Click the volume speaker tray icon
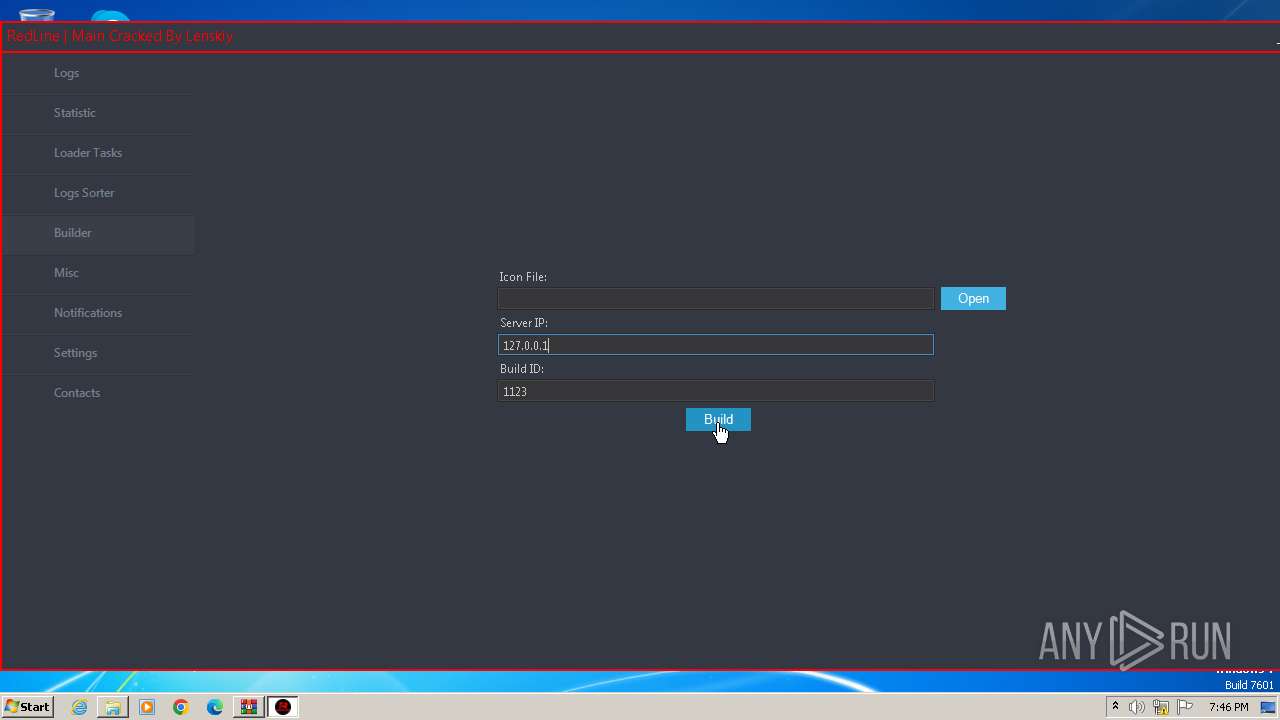Screen dimensions: 1280x720 [1137, 707]
